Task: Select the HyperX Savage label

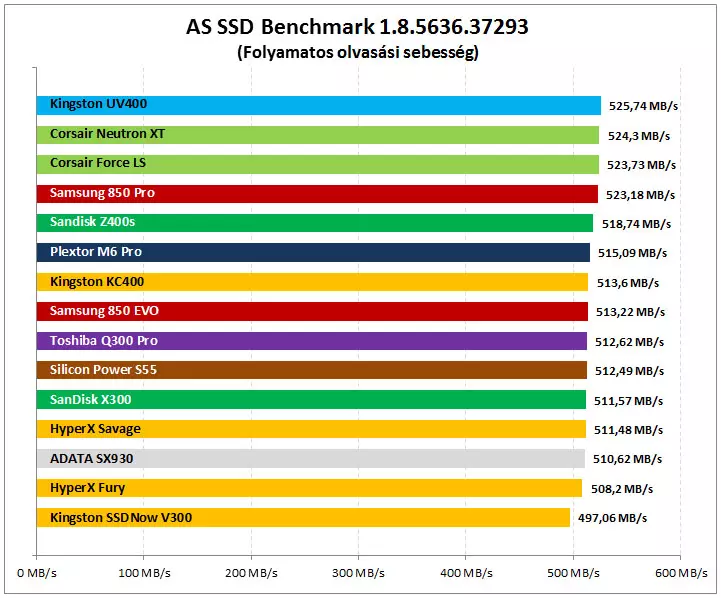Action: coord(95,429)
